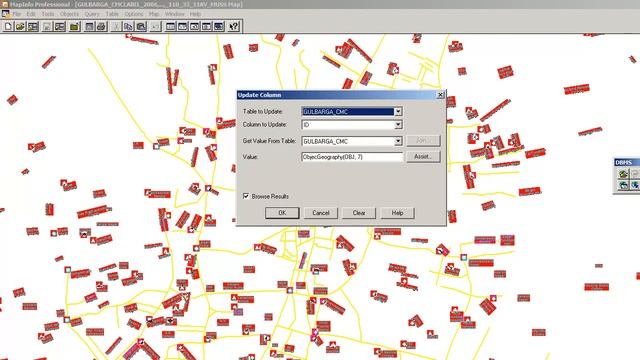Viewport: 640px width, 360px height.
Task: Expand the Column to Update dropdown
Action: pyautogui.click(x=398, y=124)
